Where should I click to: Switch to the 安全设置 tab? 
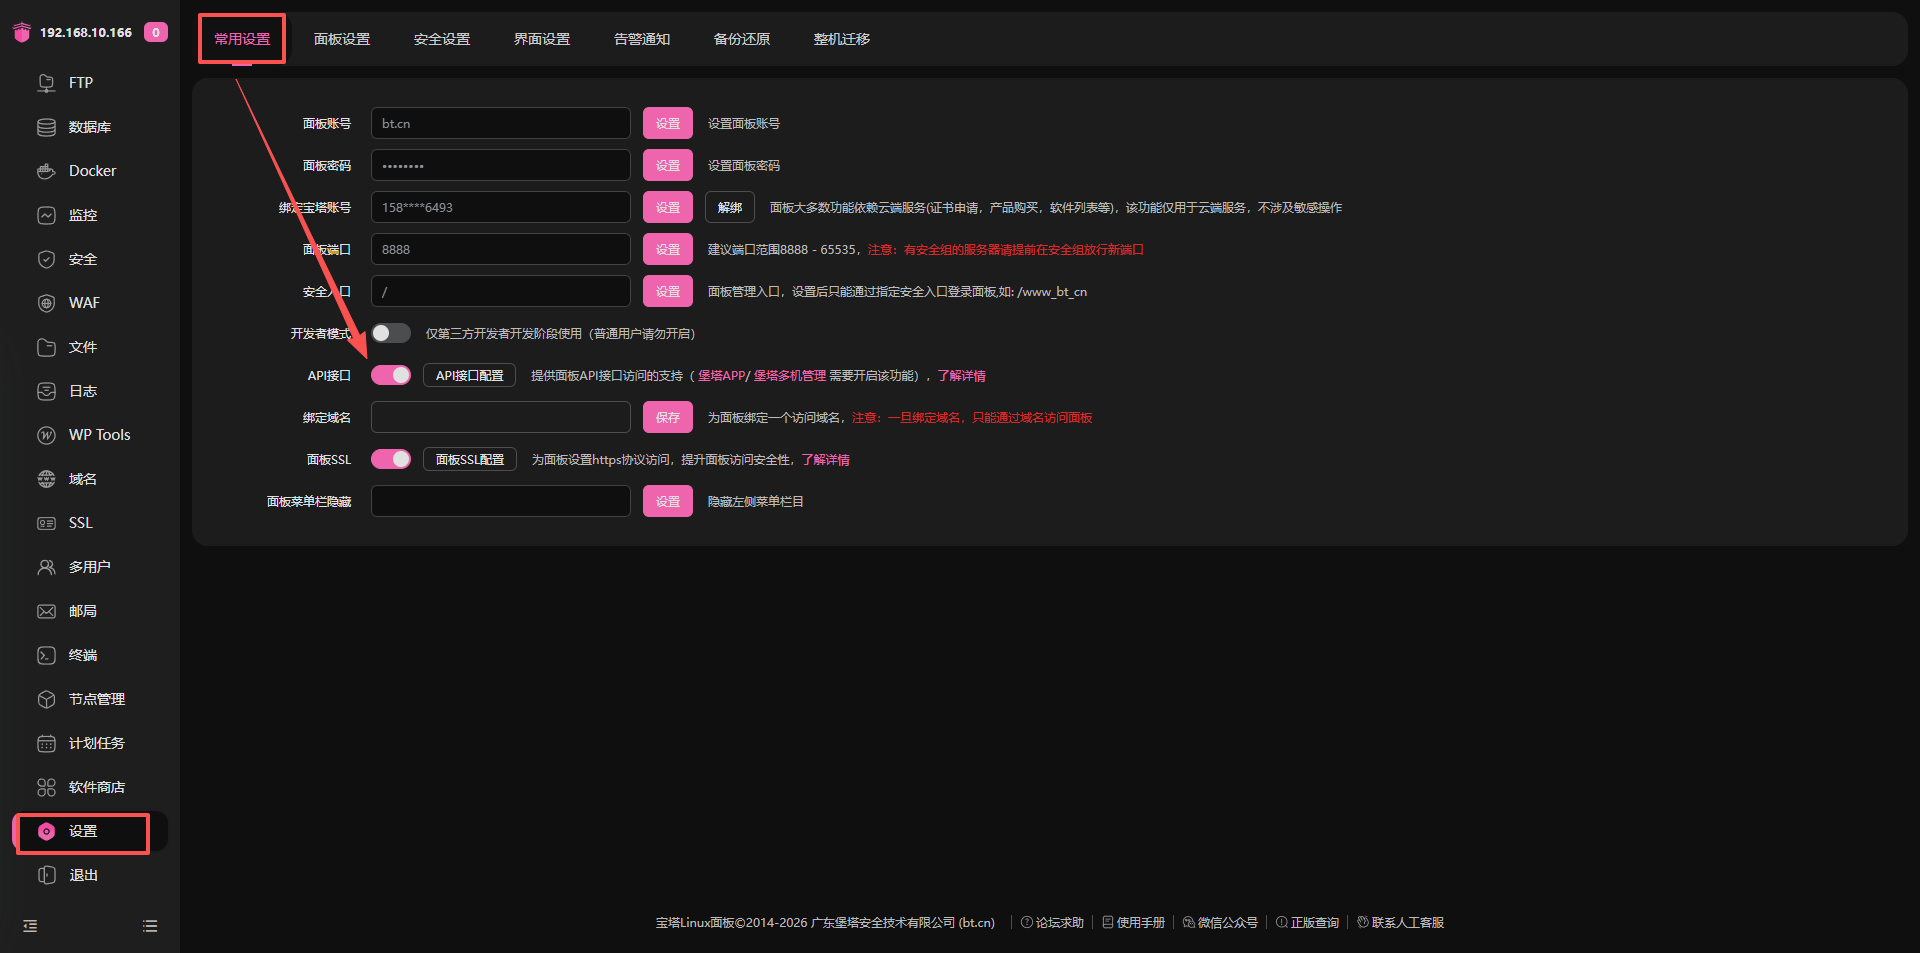(441, 39)
